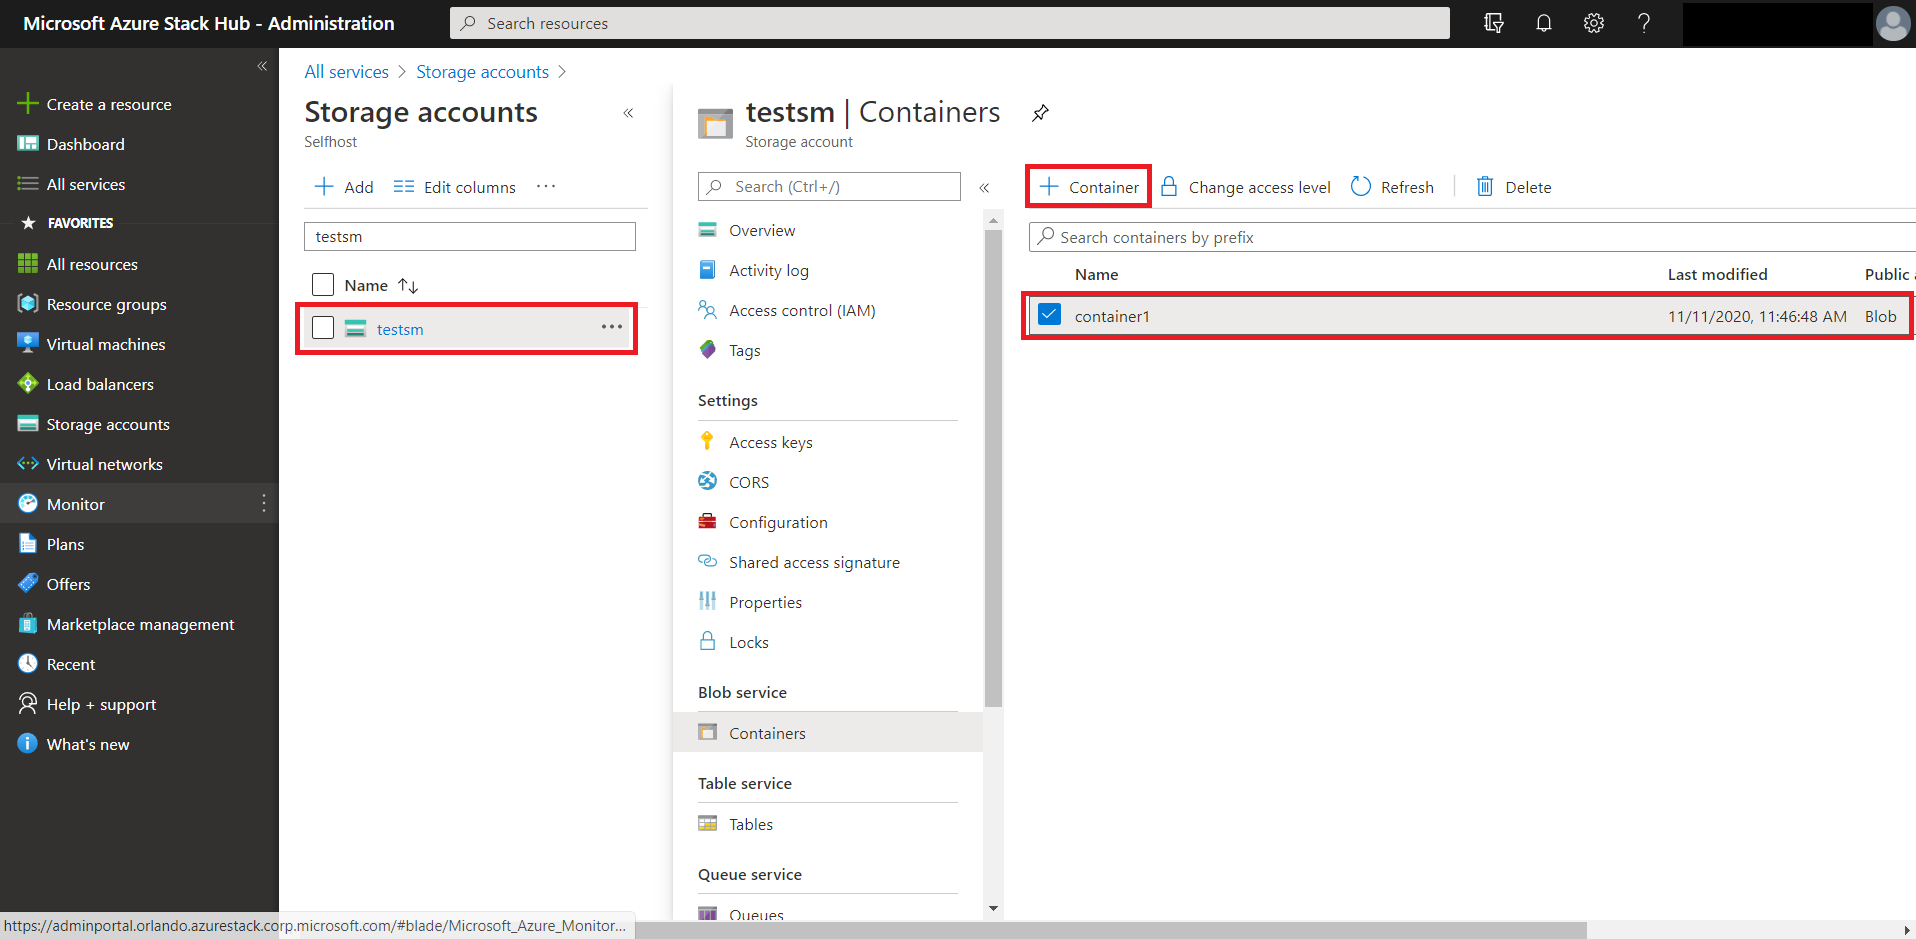Open the notifications bell icon
This screenshot has width=1916, height=939.
click(x=1544, y=23)
